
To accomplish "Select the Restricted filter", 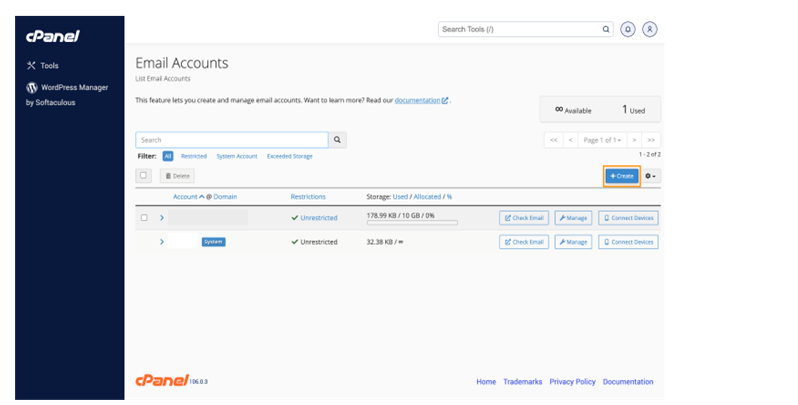I will (193, 157).
